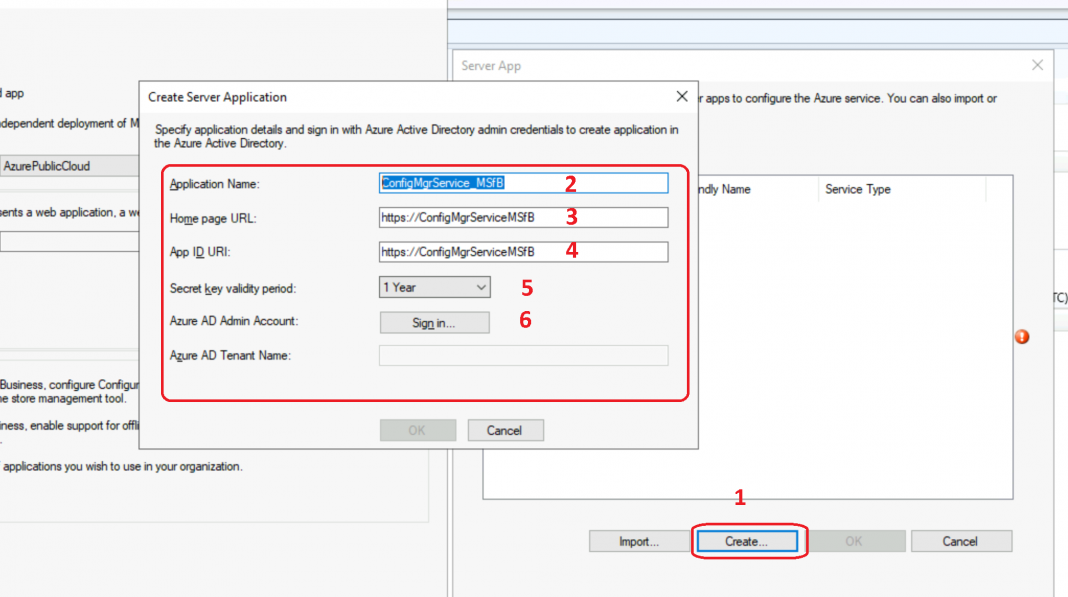Viewport: 1068px width, 597px height.
Task: Click the Import button
Action: pyautogui.click(x=639, y=541)
